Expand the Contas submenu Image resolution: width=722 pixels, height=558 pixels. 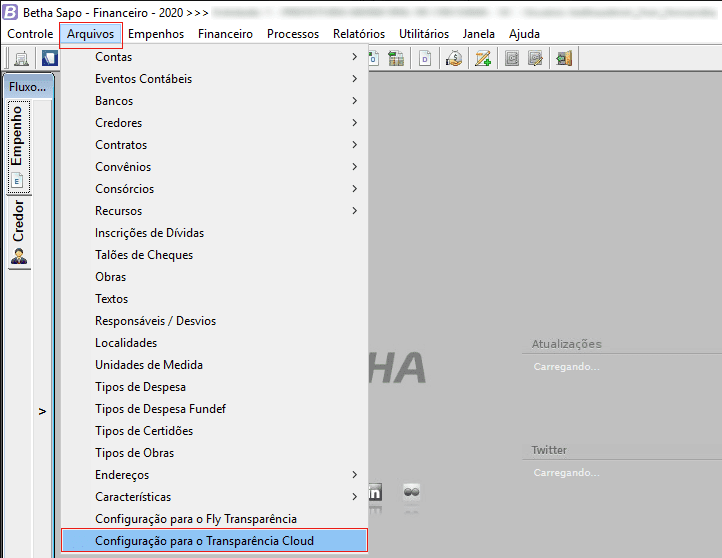(215, 57)
